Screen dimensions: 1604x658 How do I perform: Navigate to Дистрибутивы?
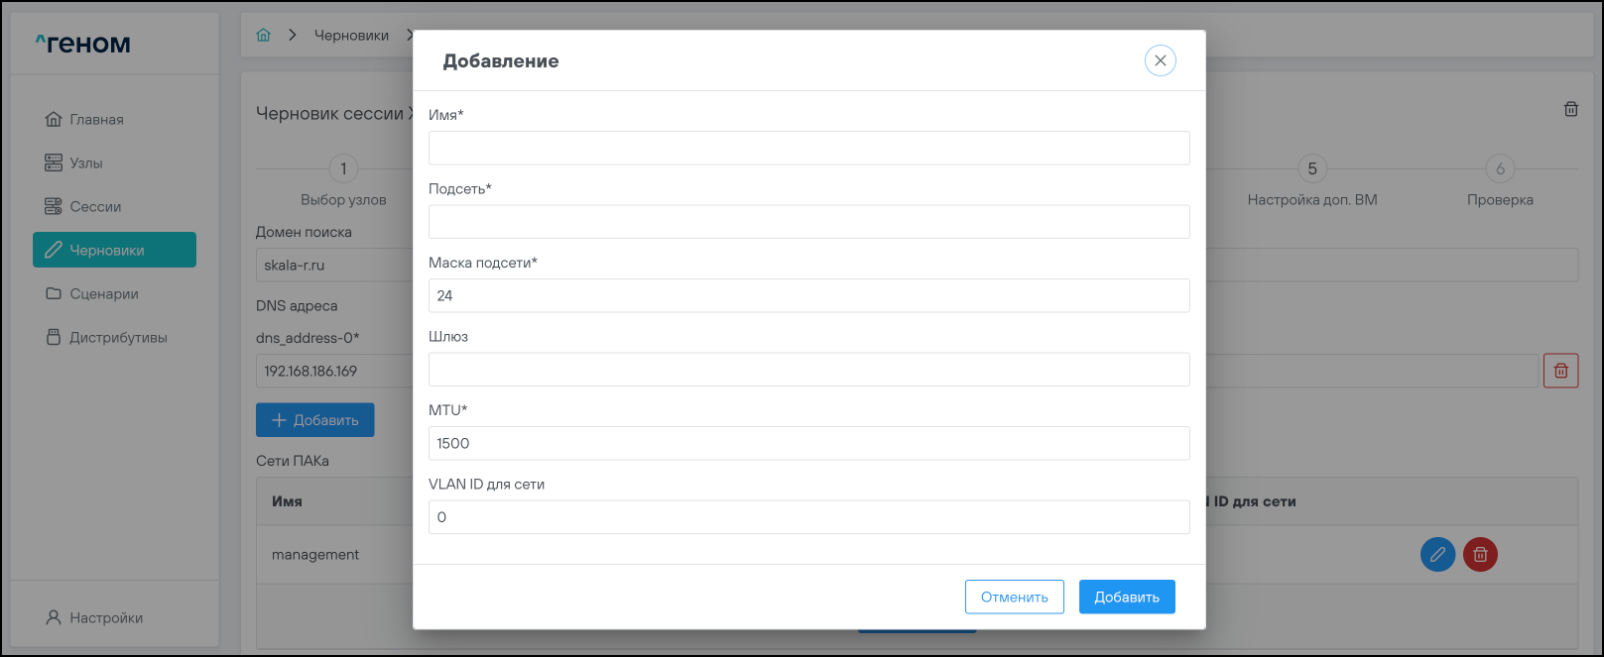(x=118, y=338)
